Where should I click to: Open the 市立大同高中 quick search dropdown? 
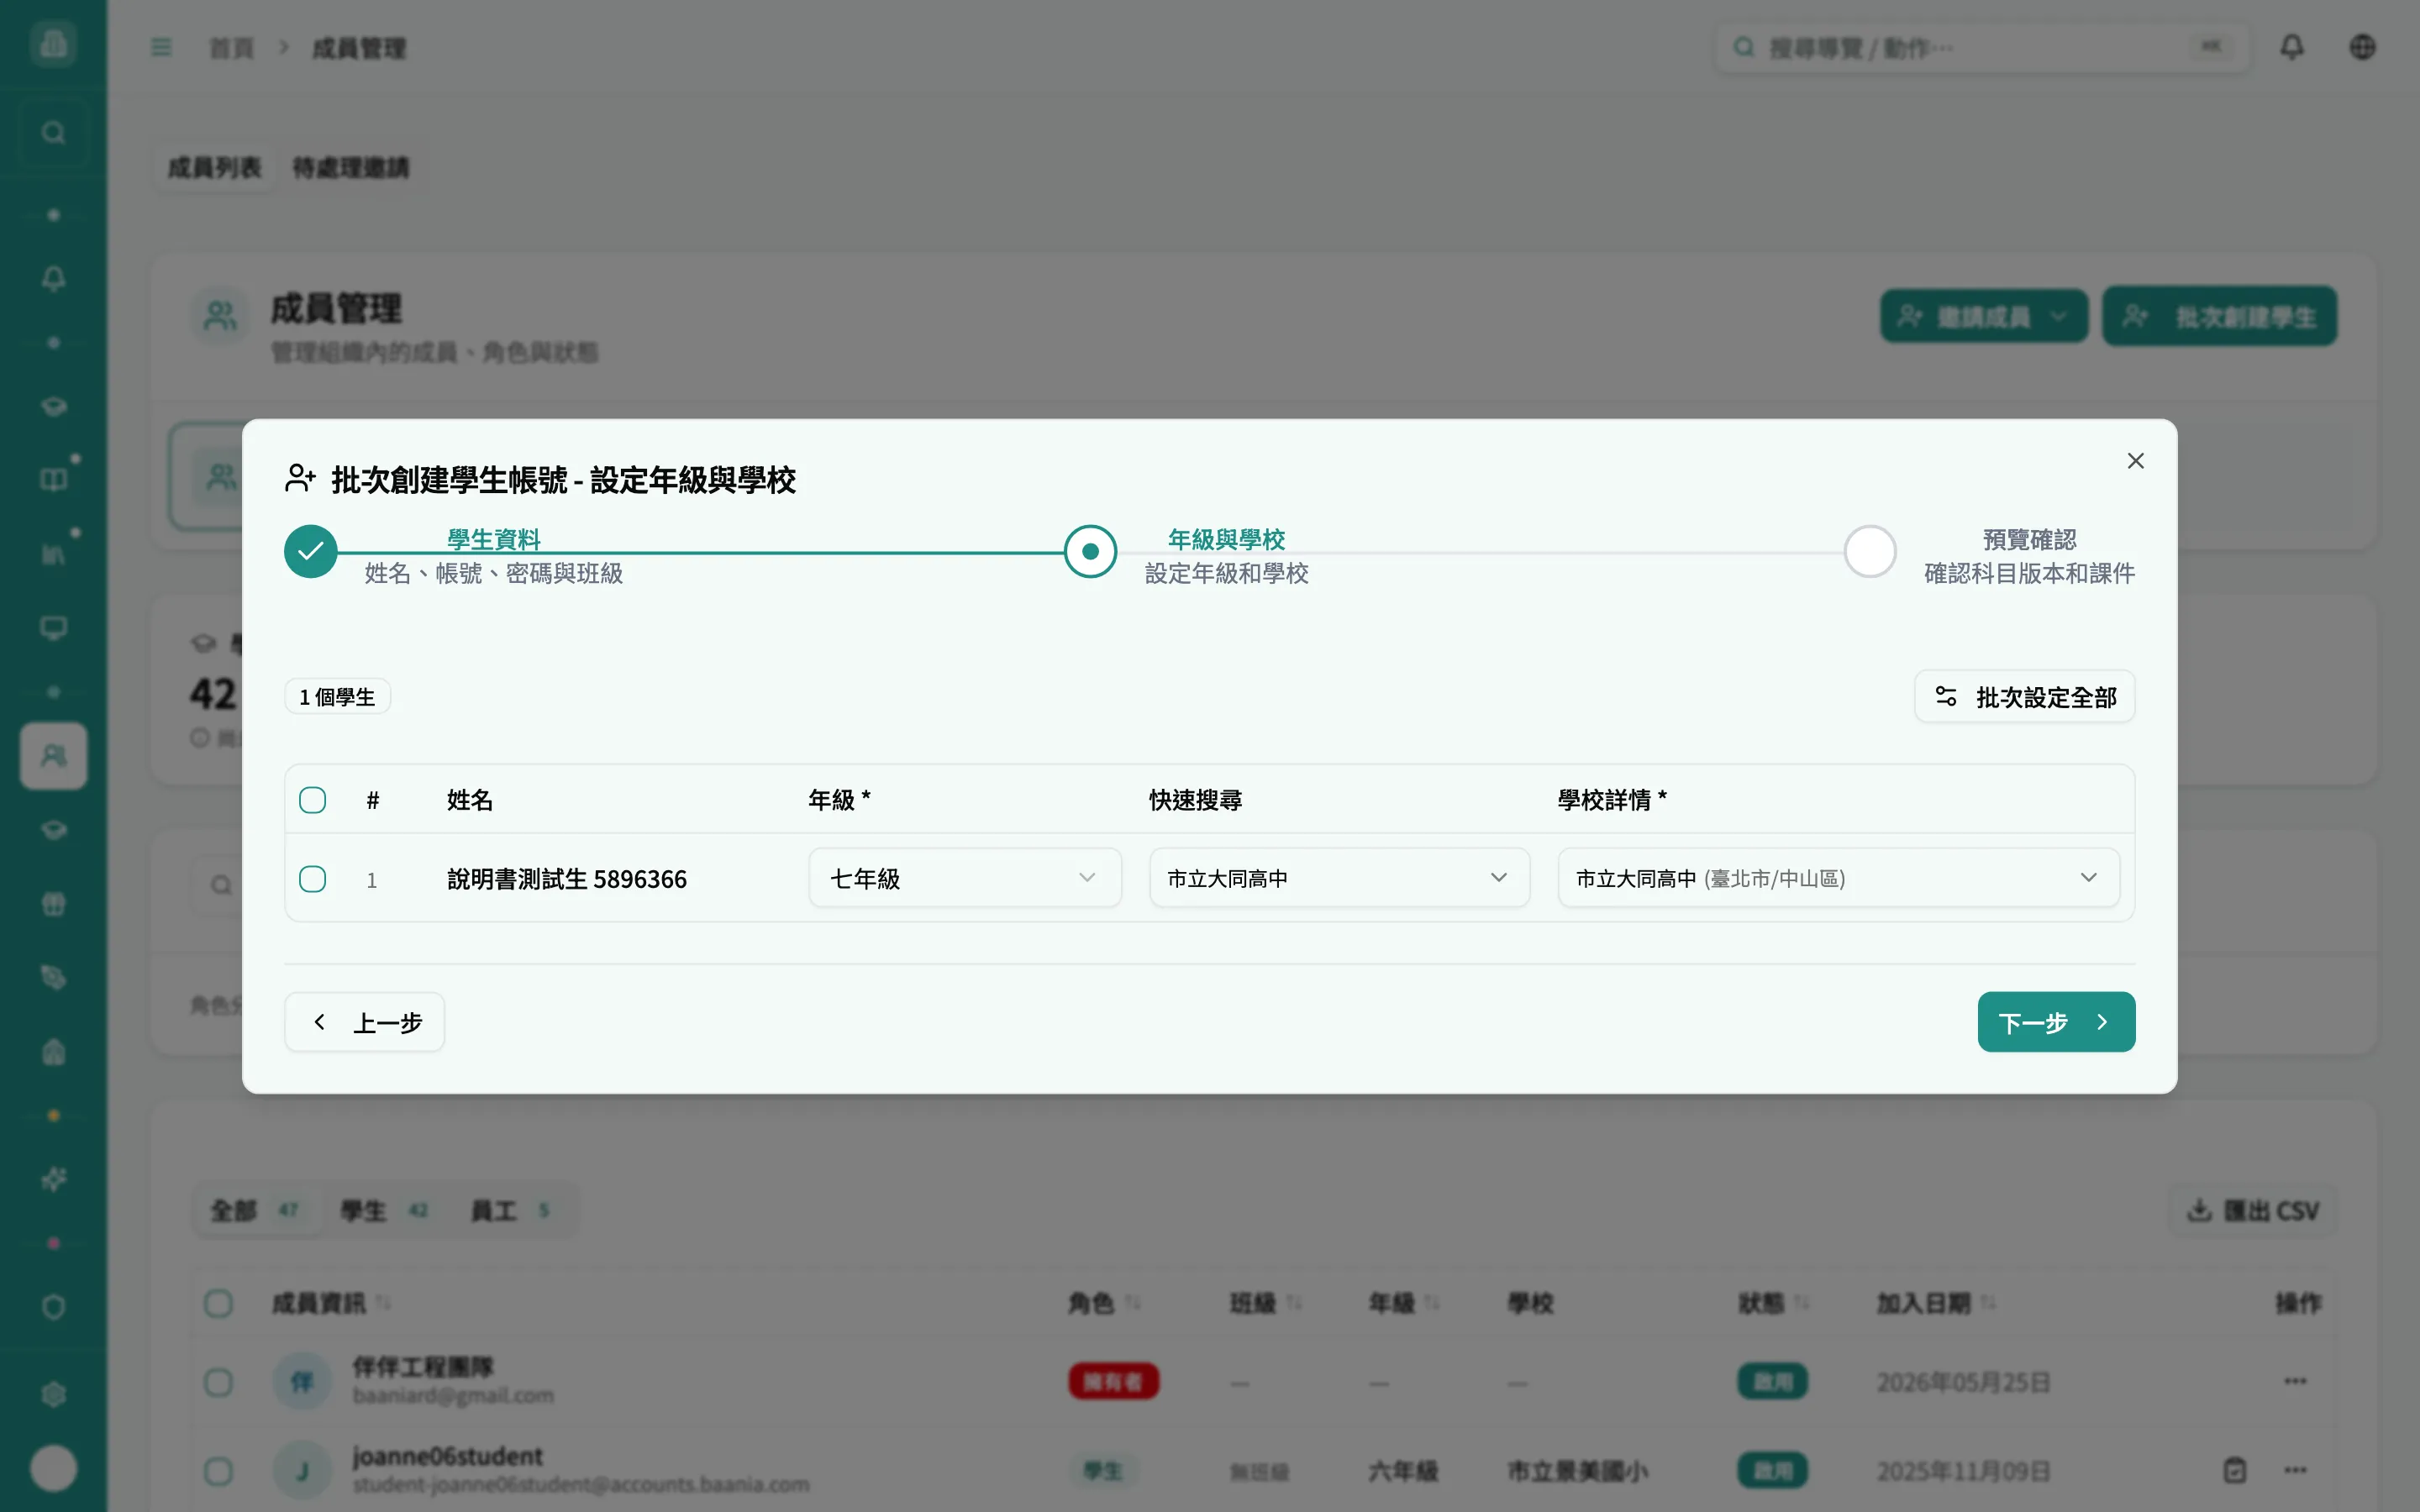click(1339, 878)
